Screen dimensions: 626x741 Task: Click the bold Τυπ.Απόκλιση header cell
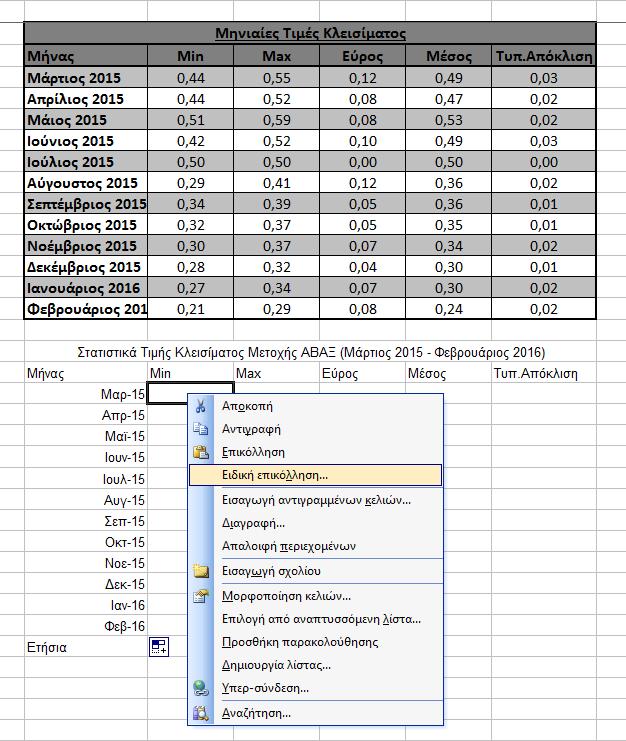[544, 56]
